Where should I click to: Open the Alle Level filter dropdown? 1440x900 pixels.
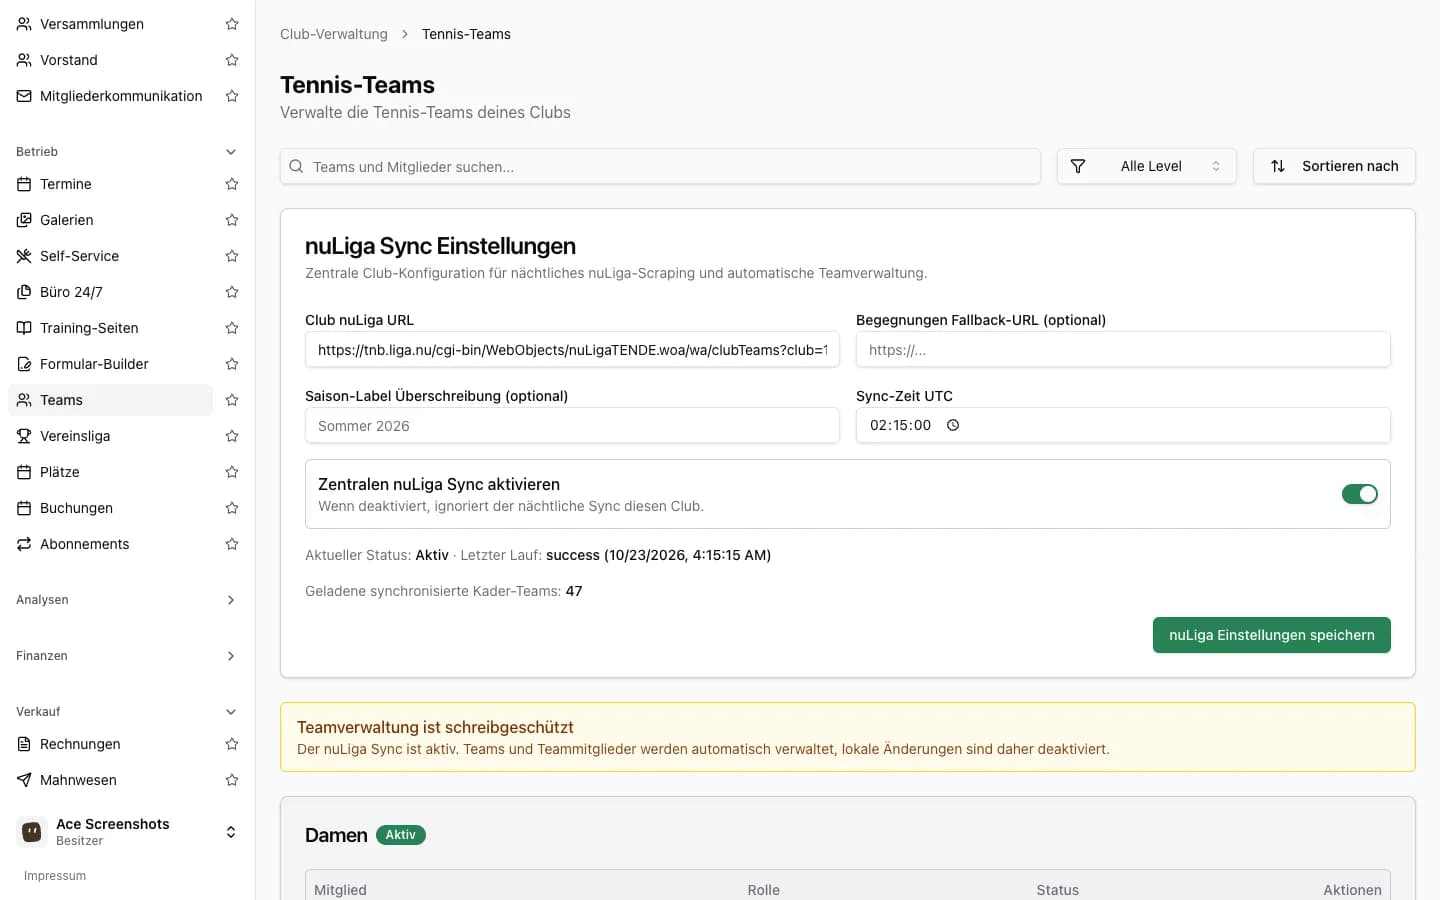point(1147,166)
